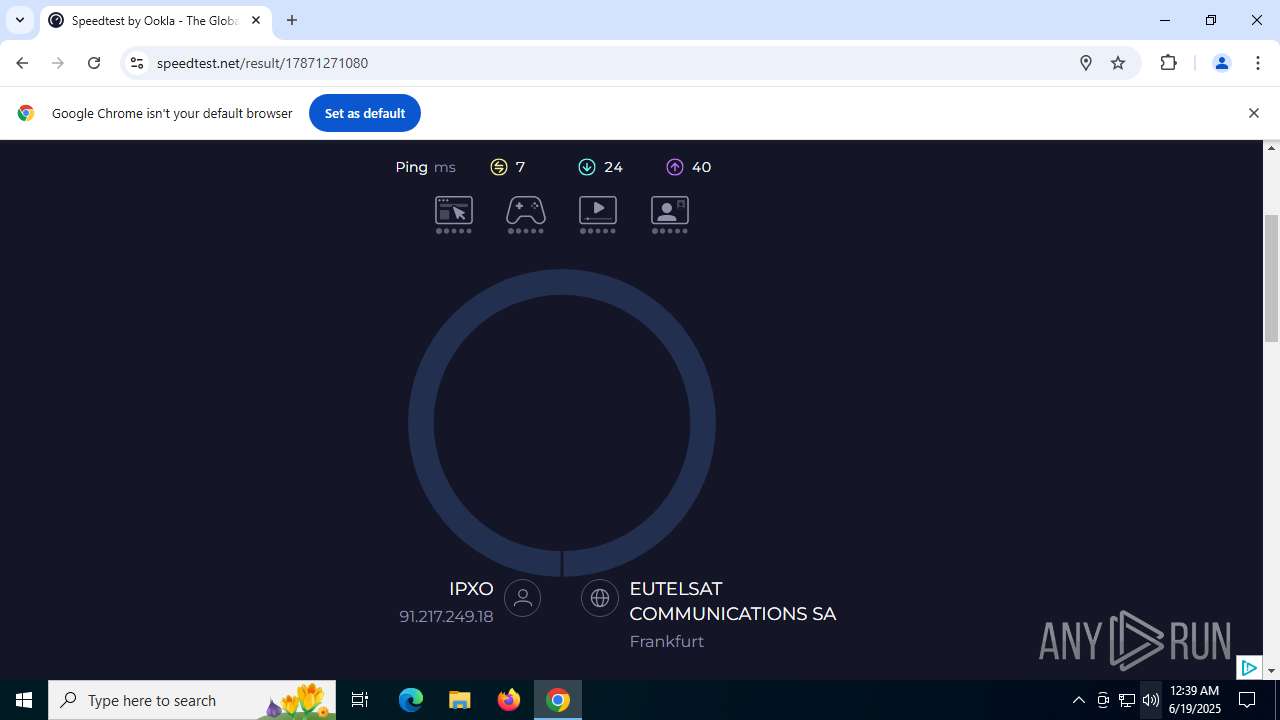View site information icon in the address bar
The image size is (1280, 720).
137,63
